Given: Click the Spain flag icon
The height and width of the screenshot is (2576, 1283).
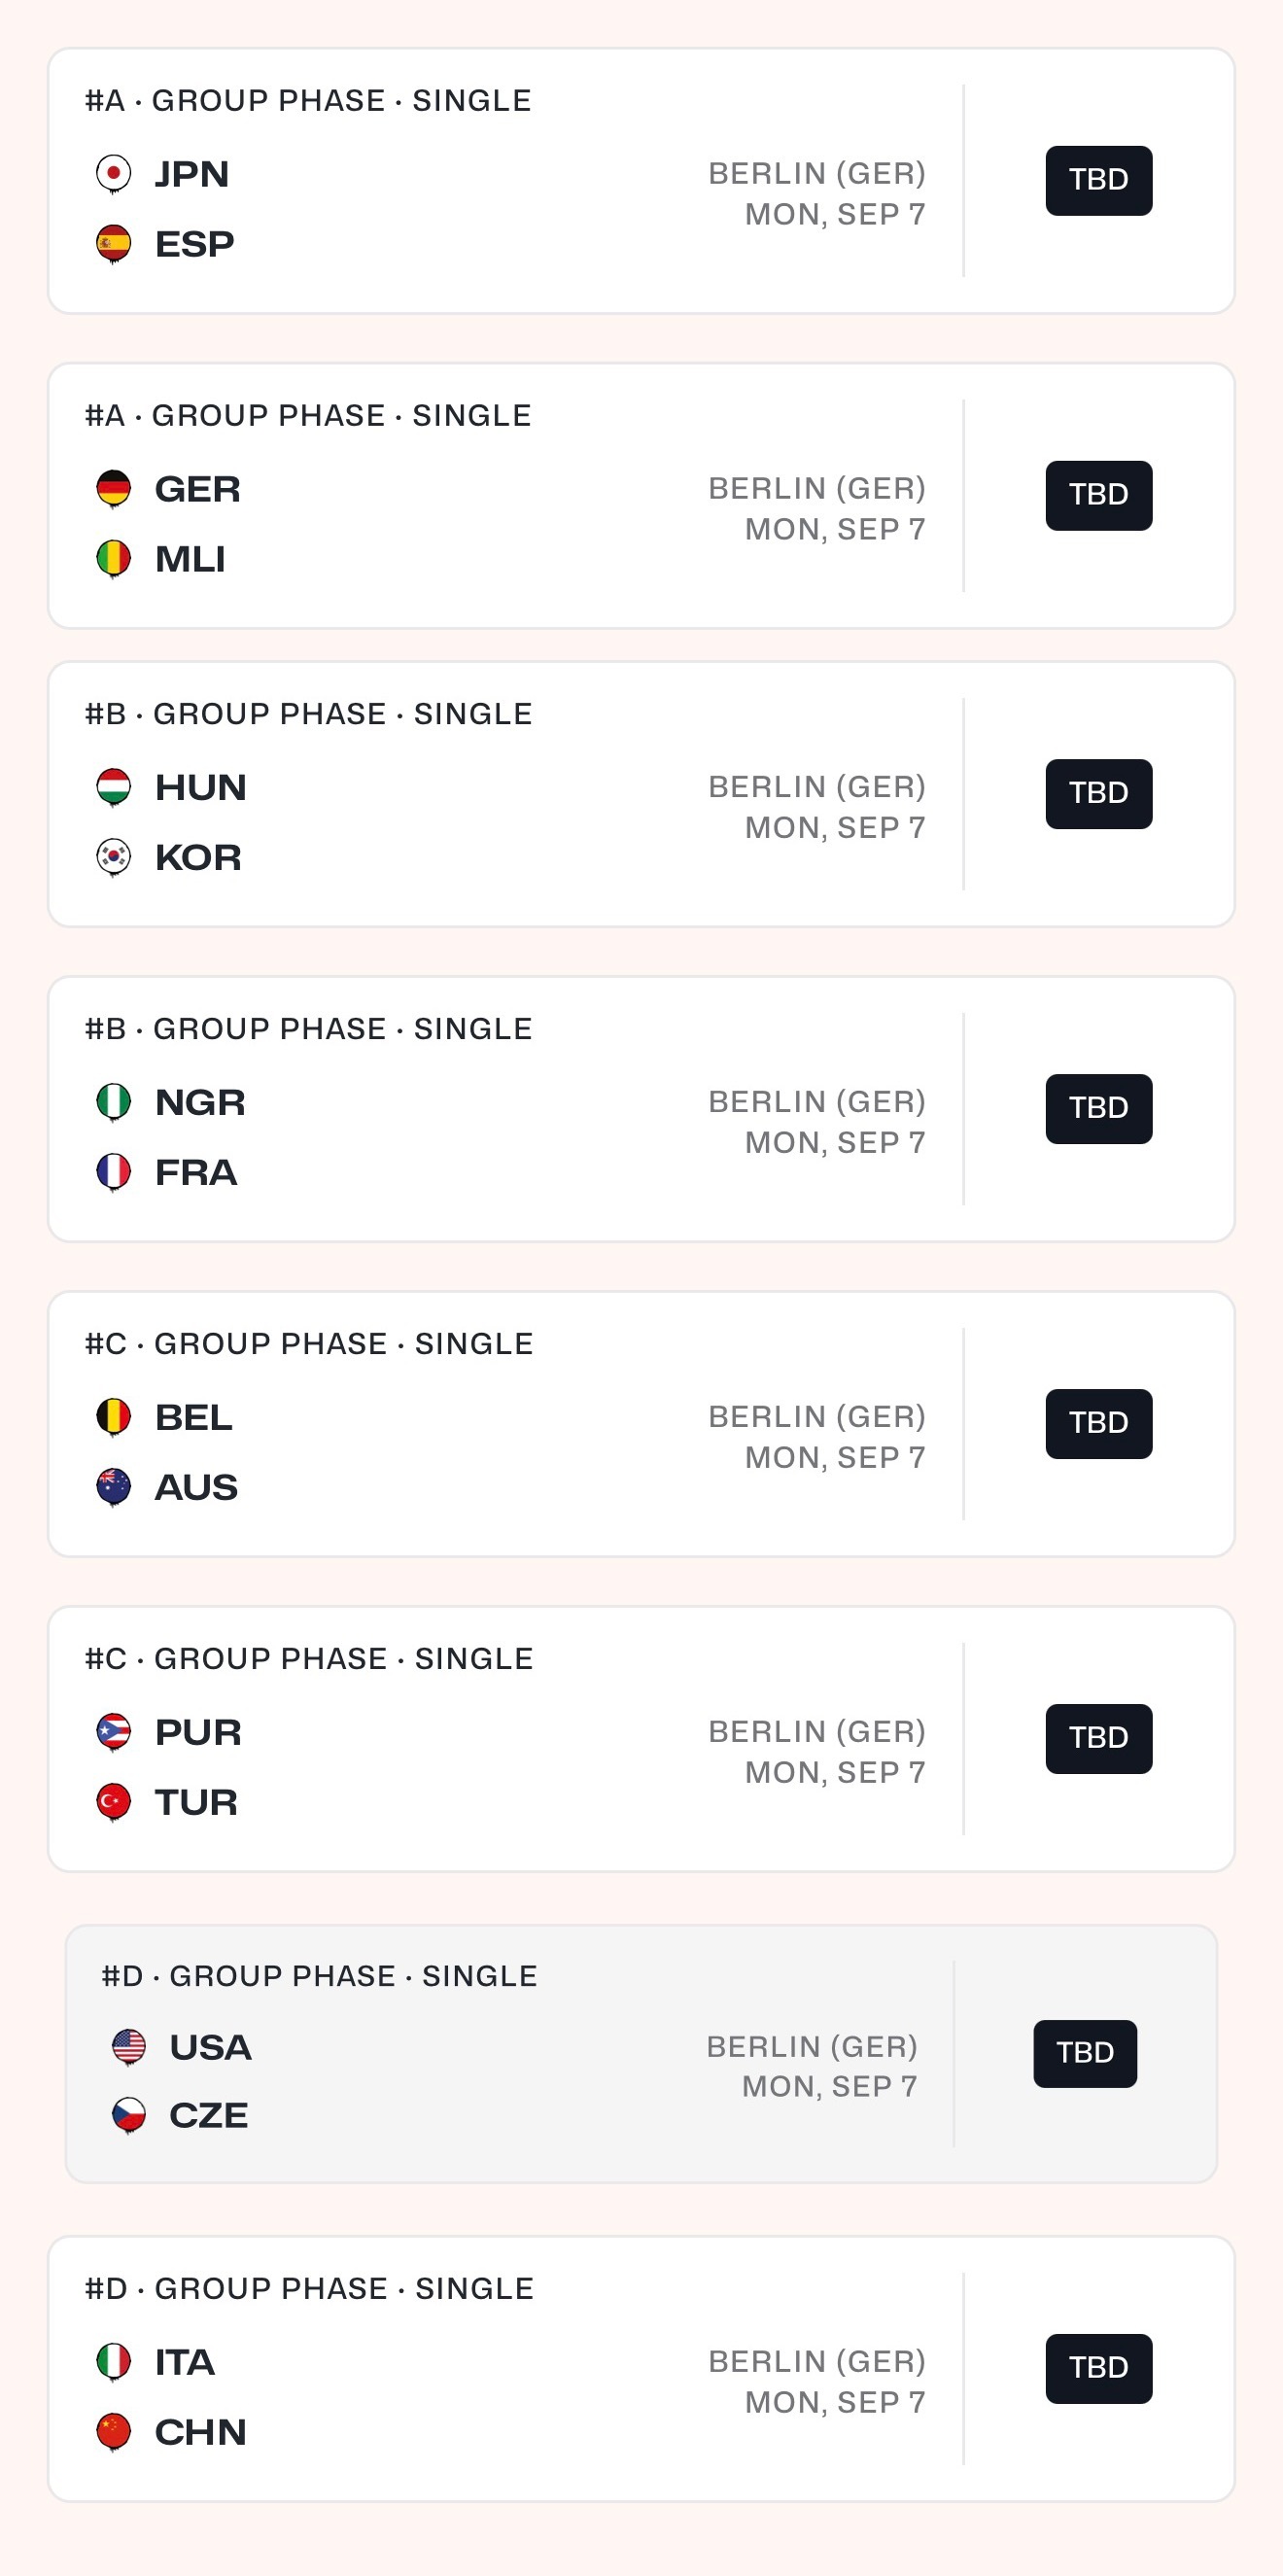Looking at the screenshot, I should (x=113, y=243).
